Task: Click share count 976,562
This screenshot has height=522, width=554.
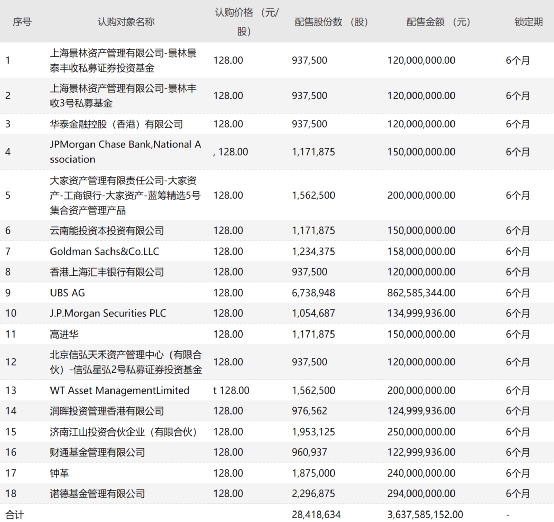Action: pos(310,411)
